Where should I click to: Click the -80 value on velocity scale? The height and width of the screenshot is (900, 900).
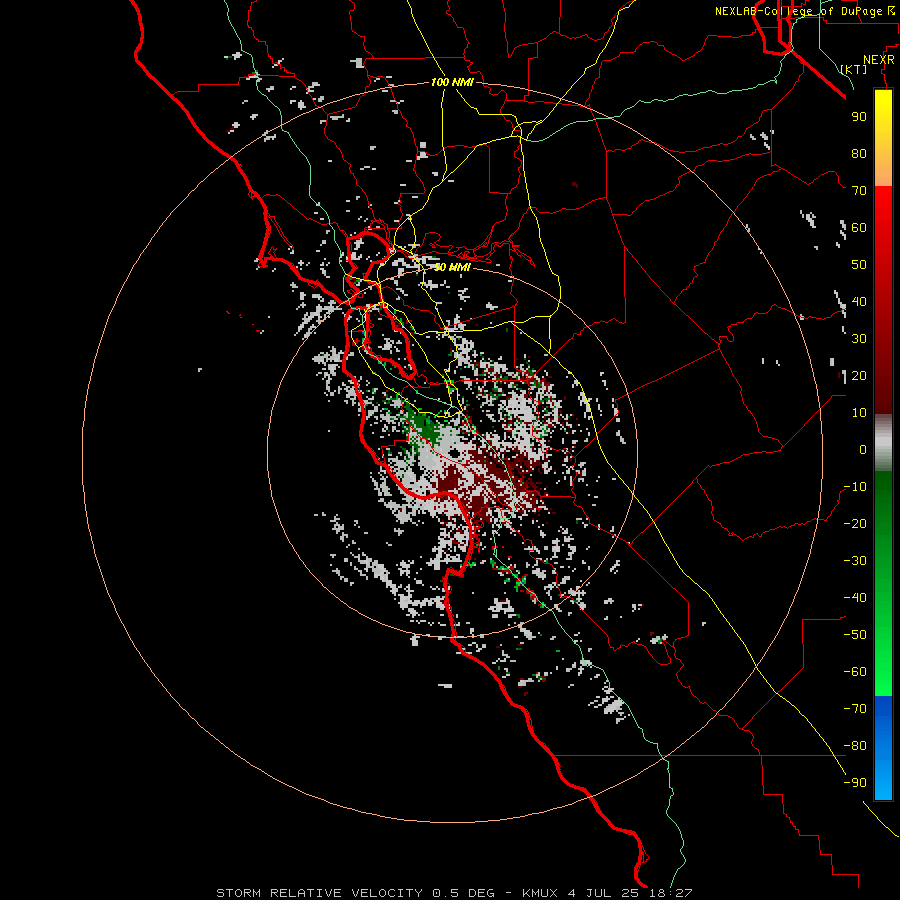(855, 746)
